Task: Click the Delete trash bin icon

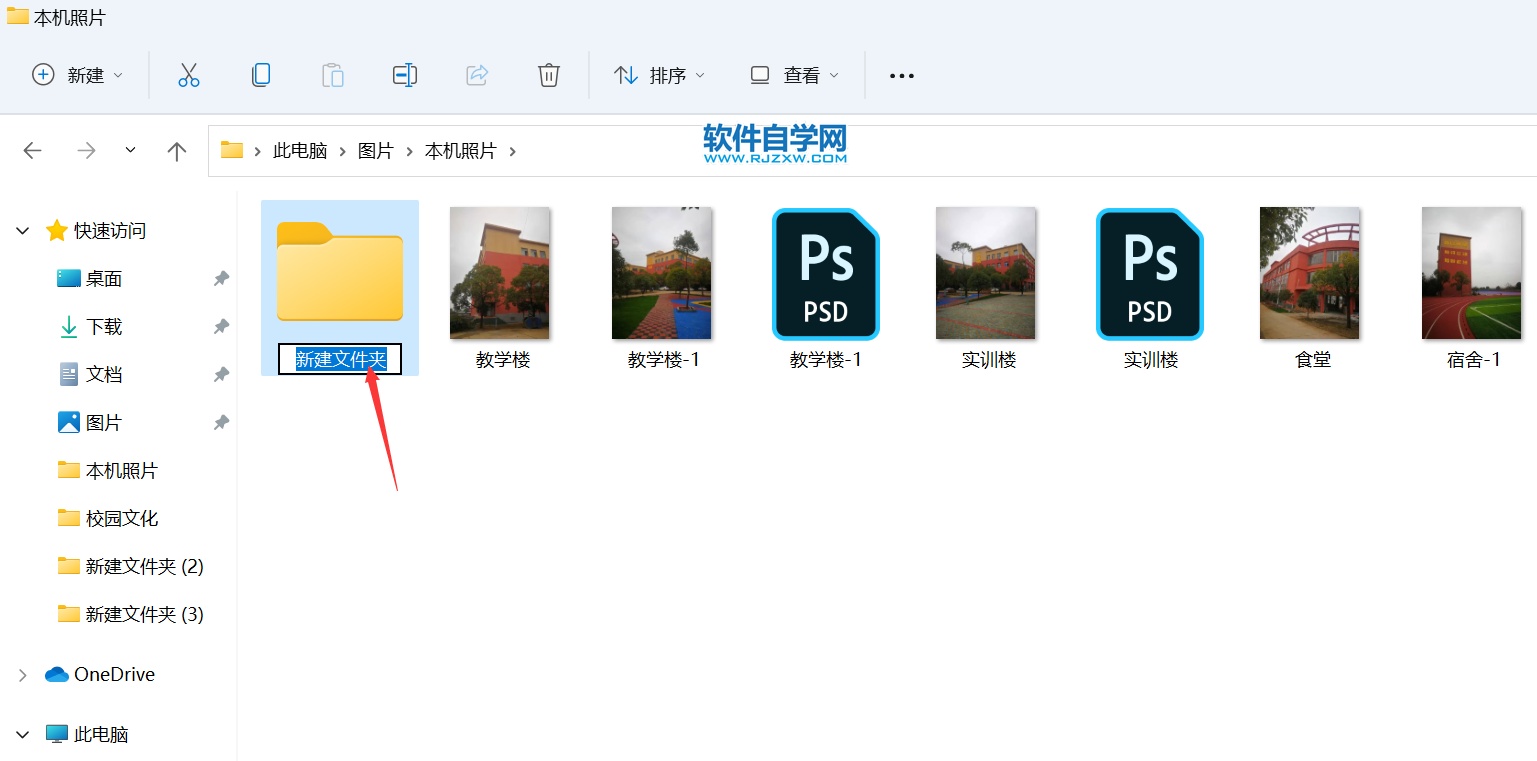Action: (x=549, y=75)
